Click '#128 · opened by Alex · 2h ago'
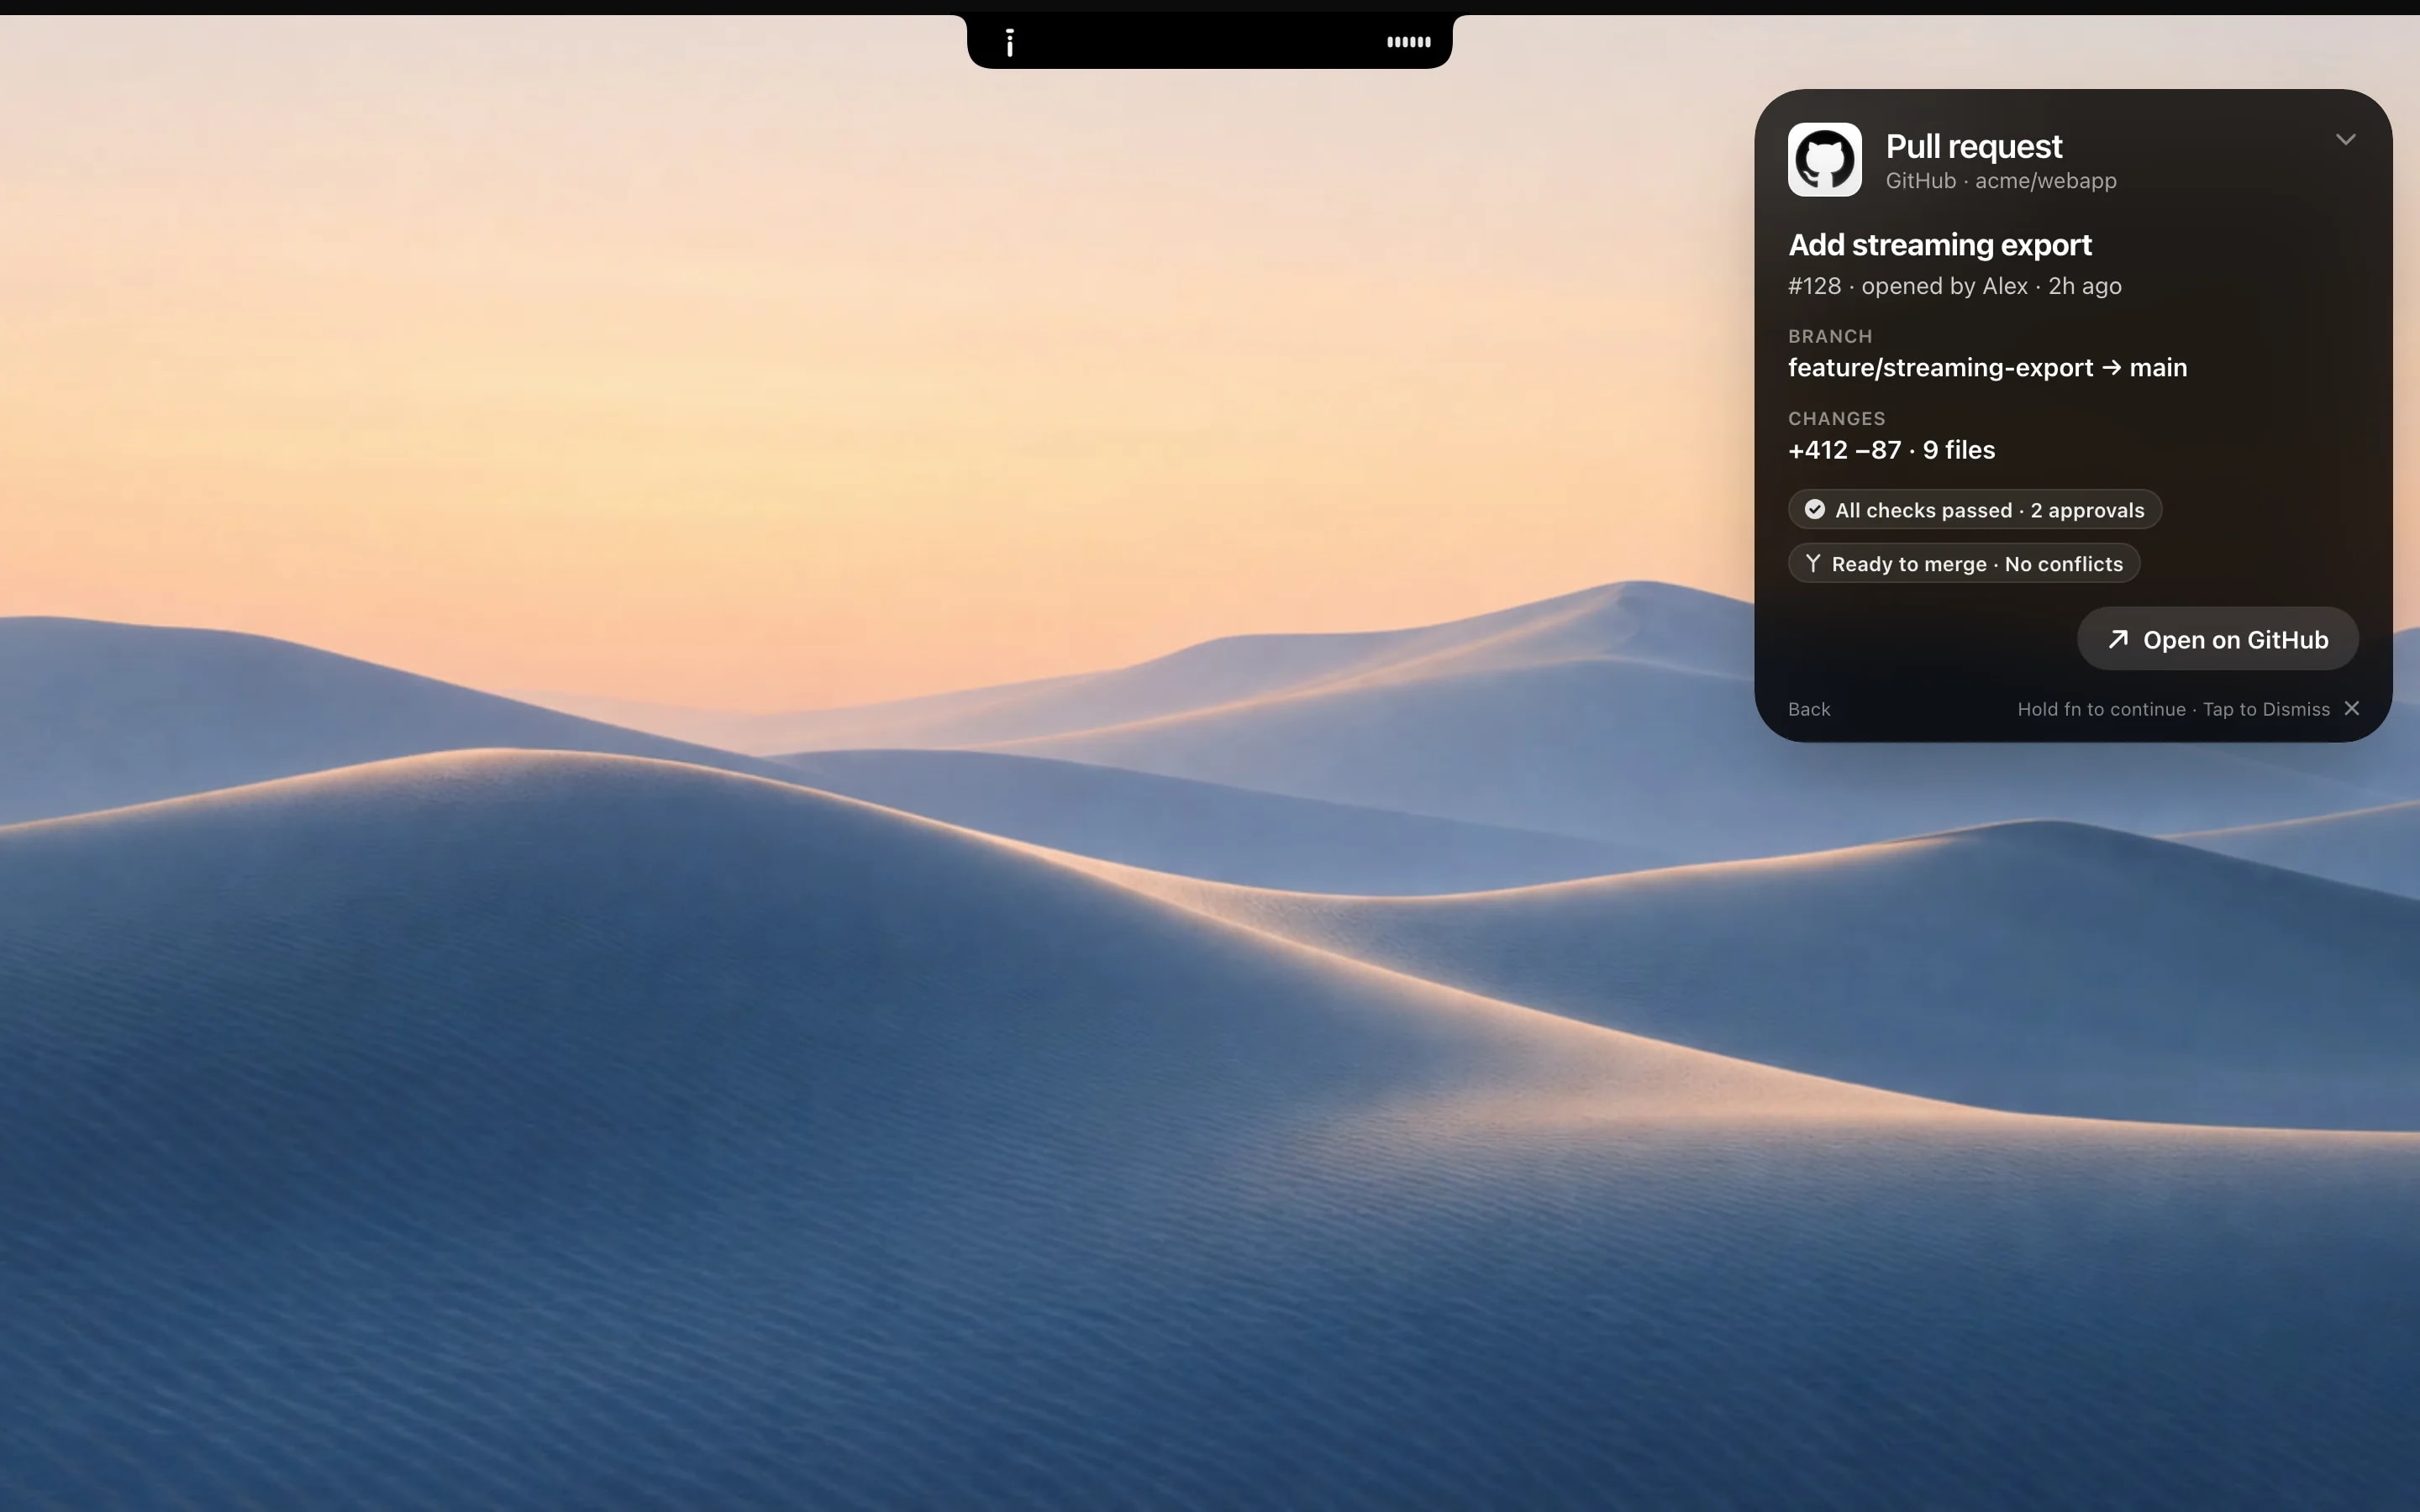Viewport: 2420px width, 1512px height. pyautogui.click(x=1954, y=286)
